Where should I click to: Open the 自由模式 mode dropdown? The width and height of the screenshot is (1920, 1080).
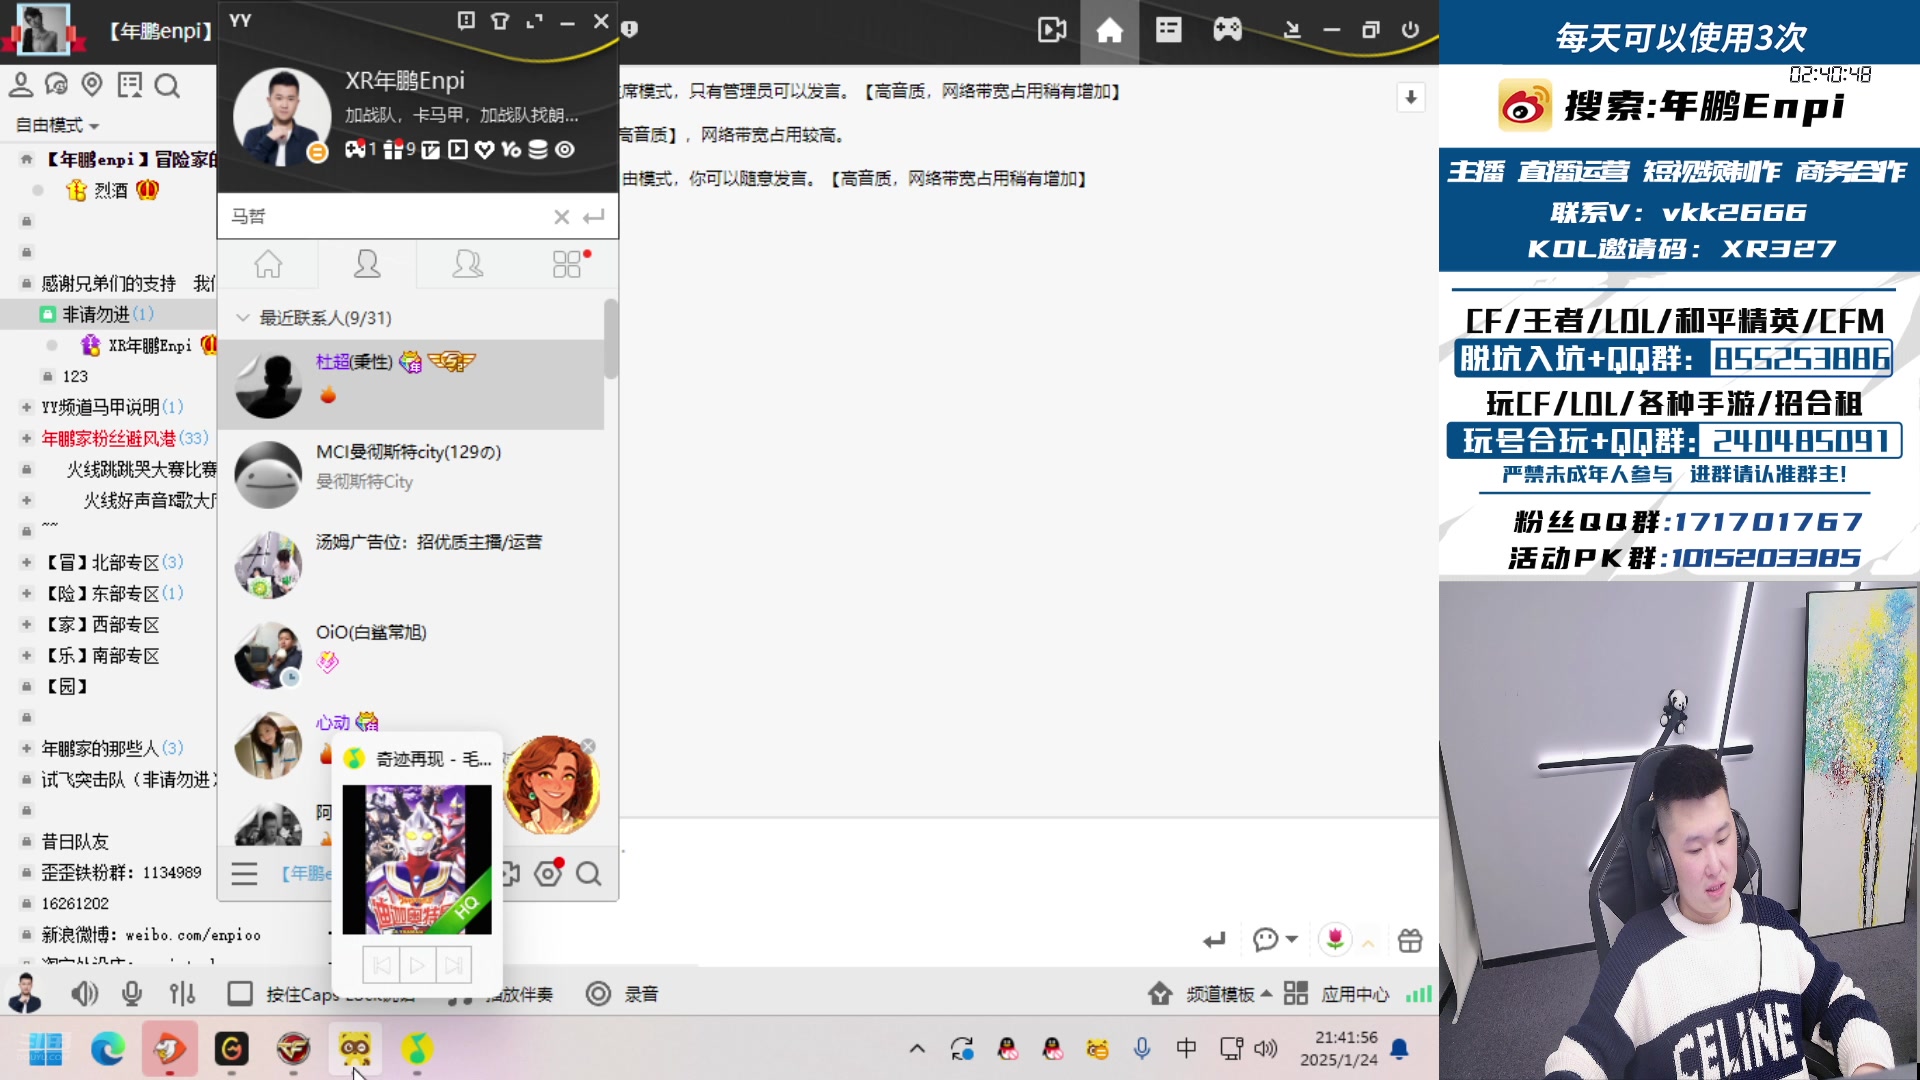coord(57,125)
